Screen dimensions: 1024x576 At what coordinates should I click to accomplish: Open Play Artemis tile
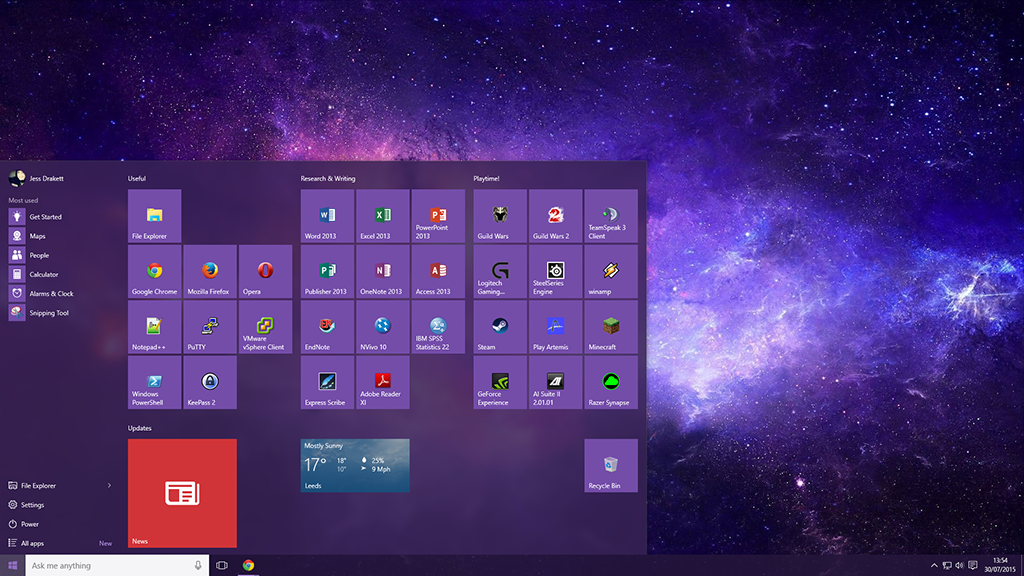[x=556, y=327]
